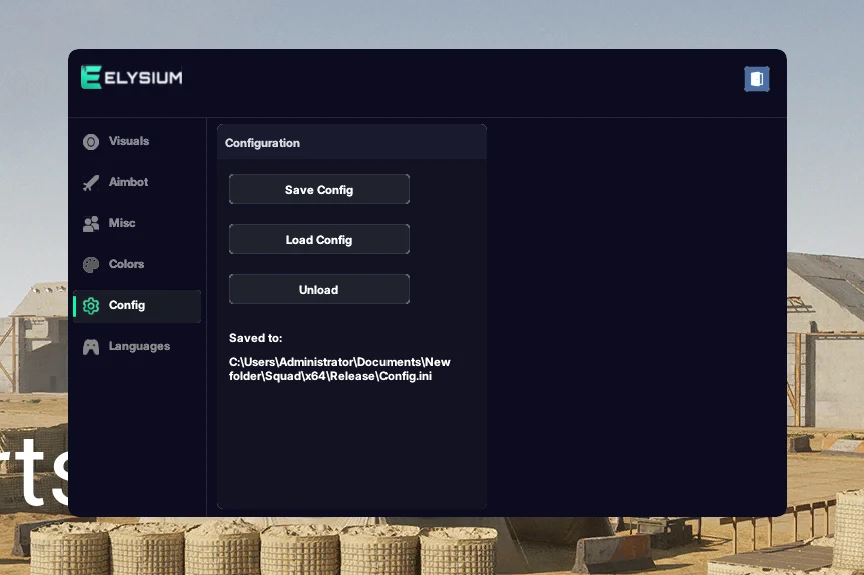Click the Aimbot sword icon

tap(91, 182)
